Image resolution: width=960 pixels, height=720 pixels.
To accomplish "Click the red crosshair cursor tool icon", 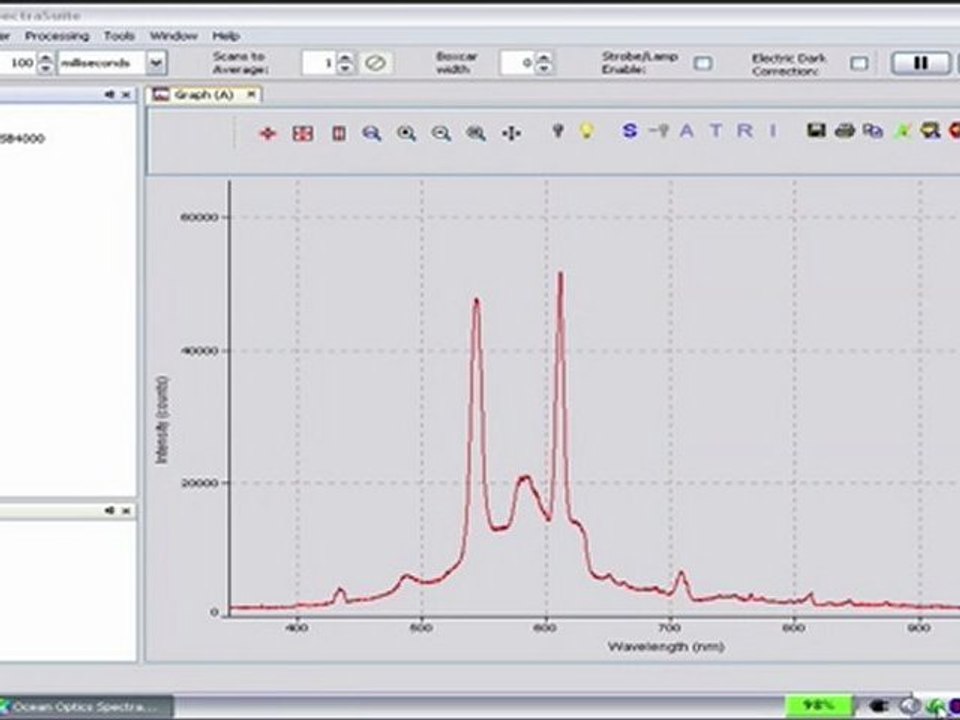I will (x=268, y=133).
